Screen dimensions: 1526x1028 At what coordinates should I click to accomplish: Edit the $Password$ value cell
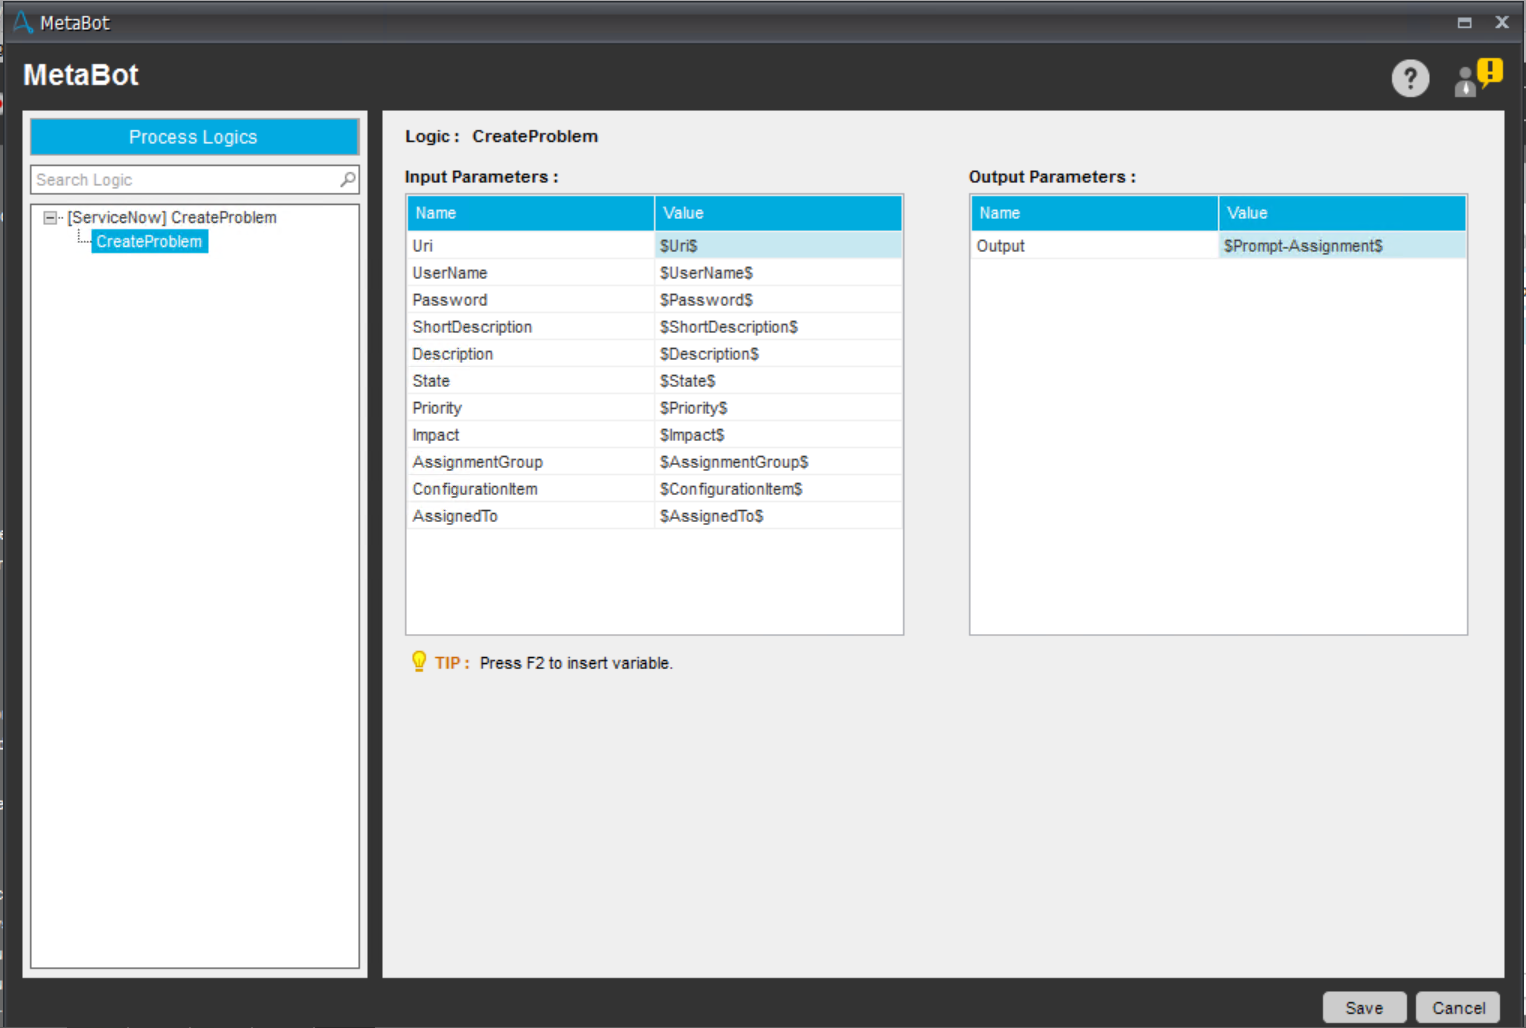coord(779,300)
